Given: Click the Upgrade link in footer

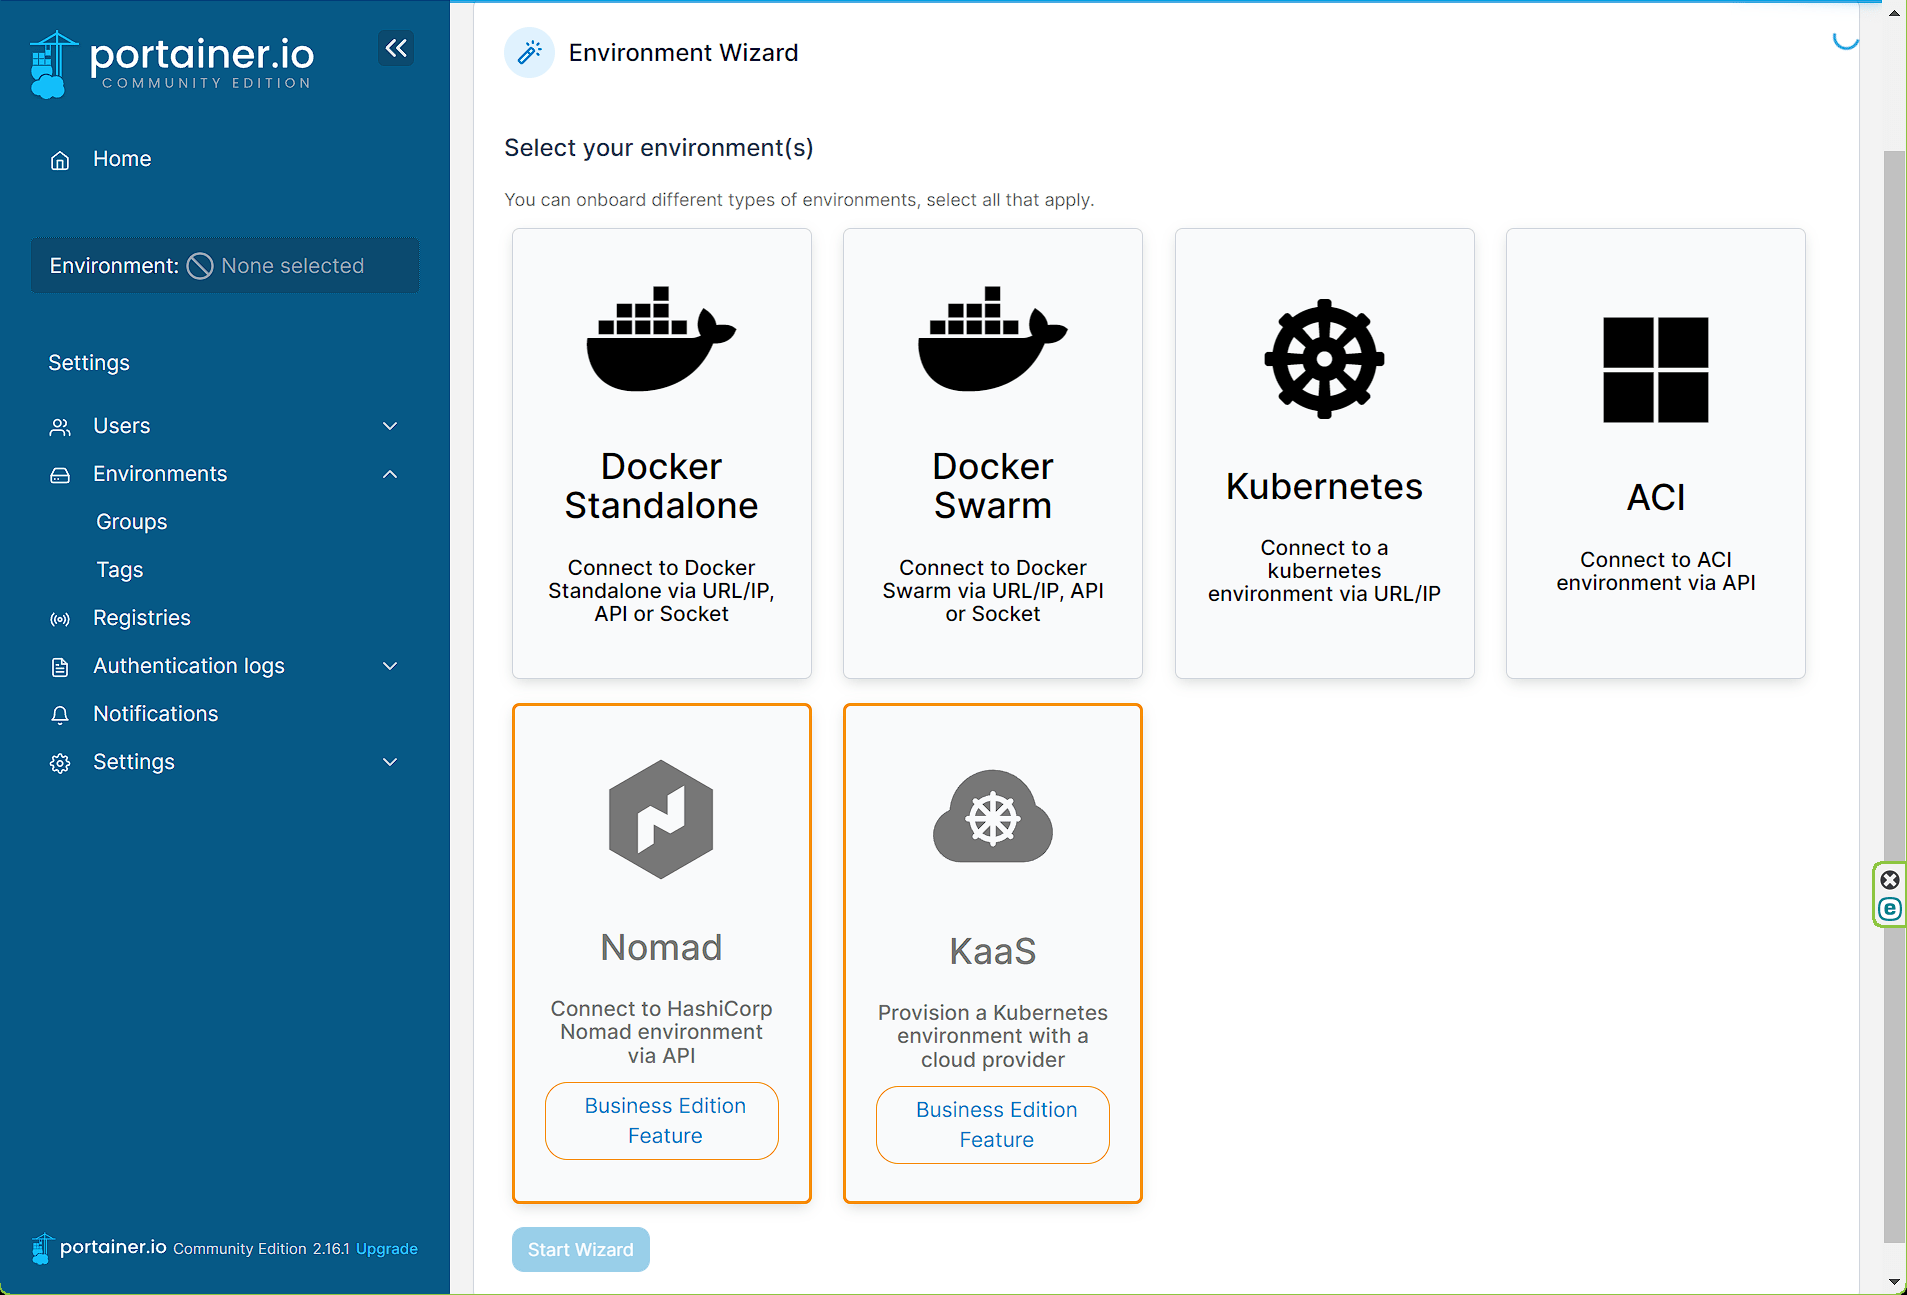Looking at the screenshot, I should [387, 1249].
